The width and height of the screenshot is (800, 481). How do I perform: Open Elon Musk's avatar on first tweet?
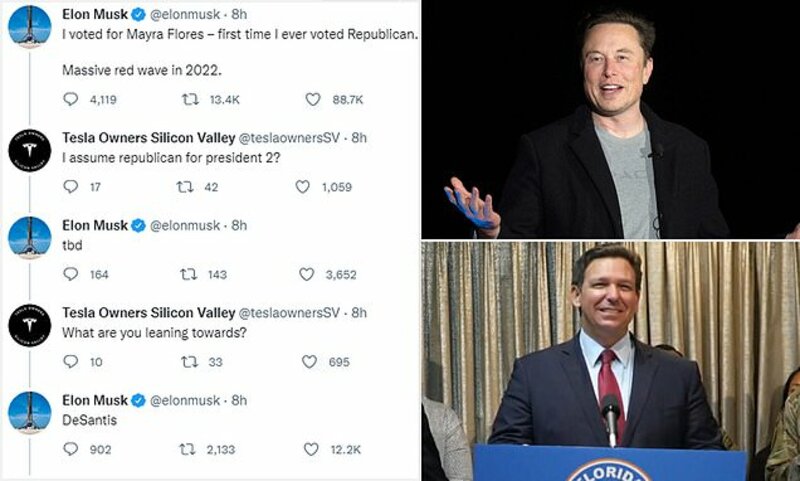[30, 27]
